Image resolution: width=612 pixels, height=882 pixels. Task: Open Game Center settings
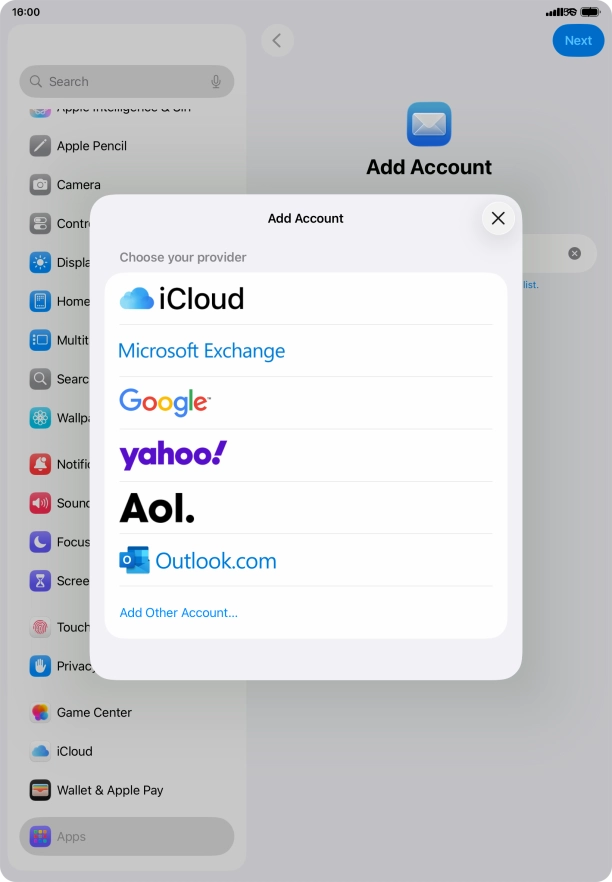click(x=94, y=713)
